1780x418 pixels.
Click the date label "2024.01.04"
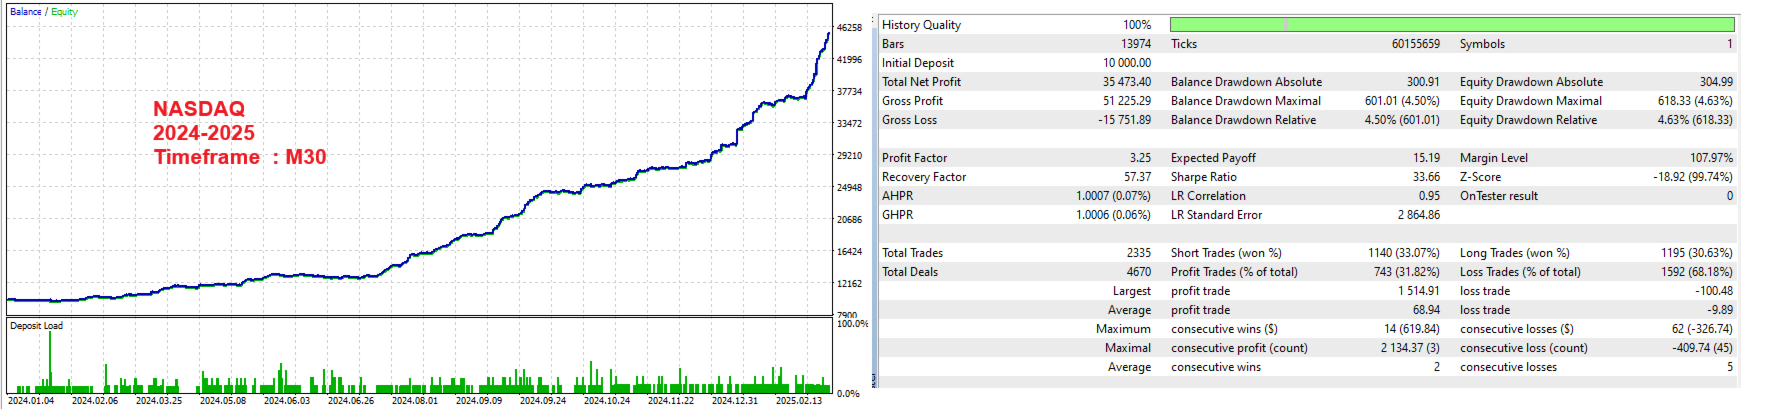pyautogui.click(x=31, y=401)
